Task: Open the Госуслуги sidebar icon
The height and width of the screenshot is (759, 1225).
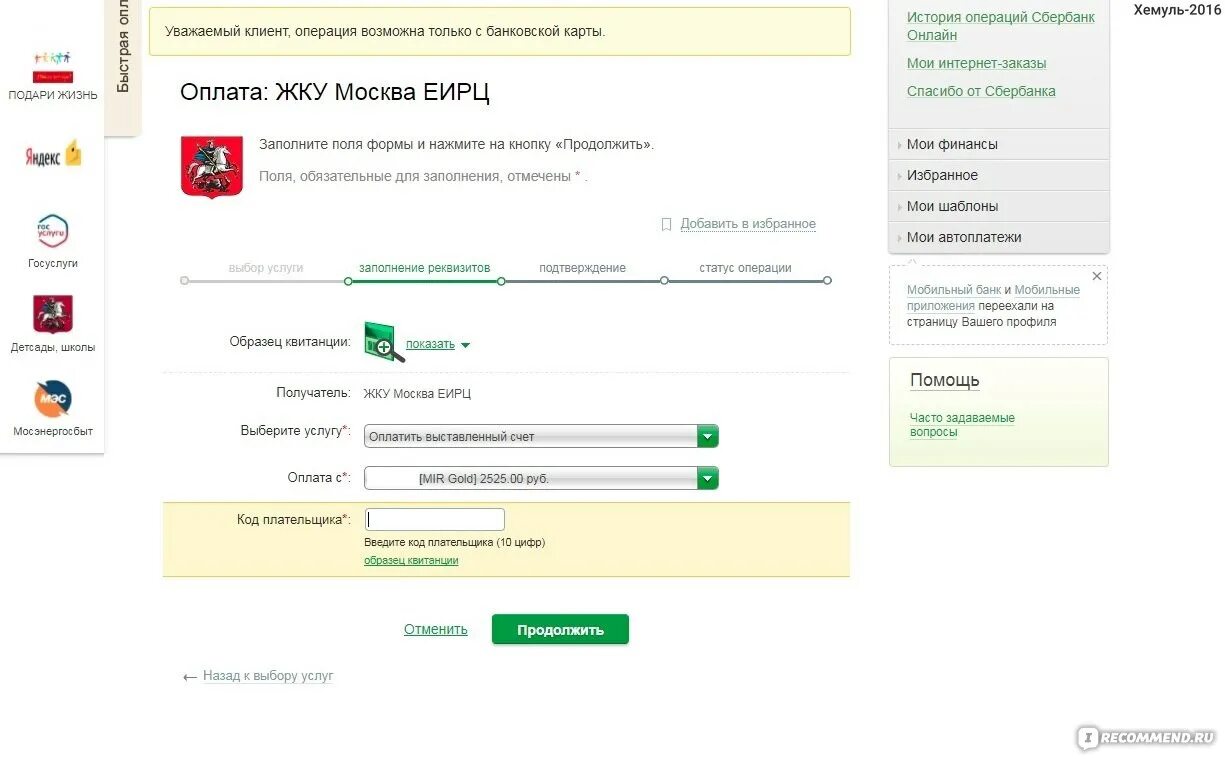Action: tap(53, 231)
